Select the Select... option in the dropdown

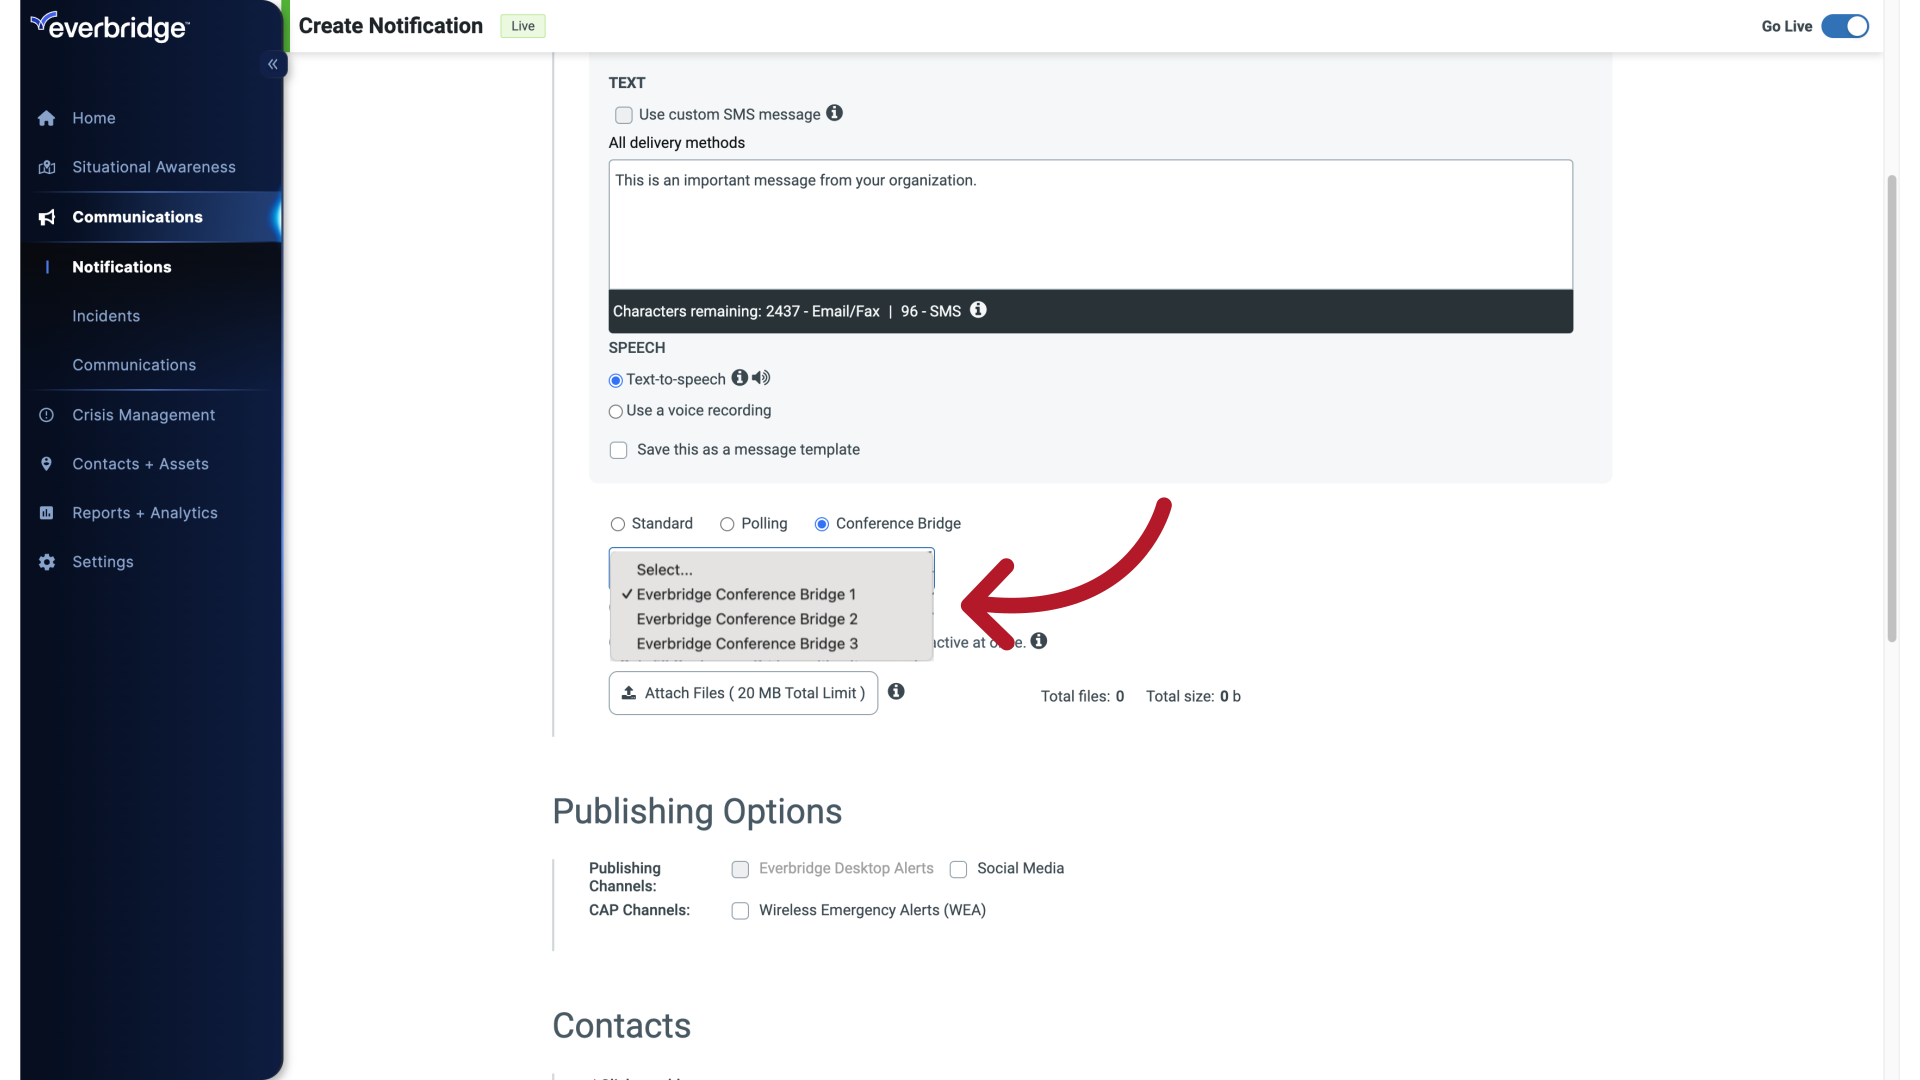[x=663, y=569]
